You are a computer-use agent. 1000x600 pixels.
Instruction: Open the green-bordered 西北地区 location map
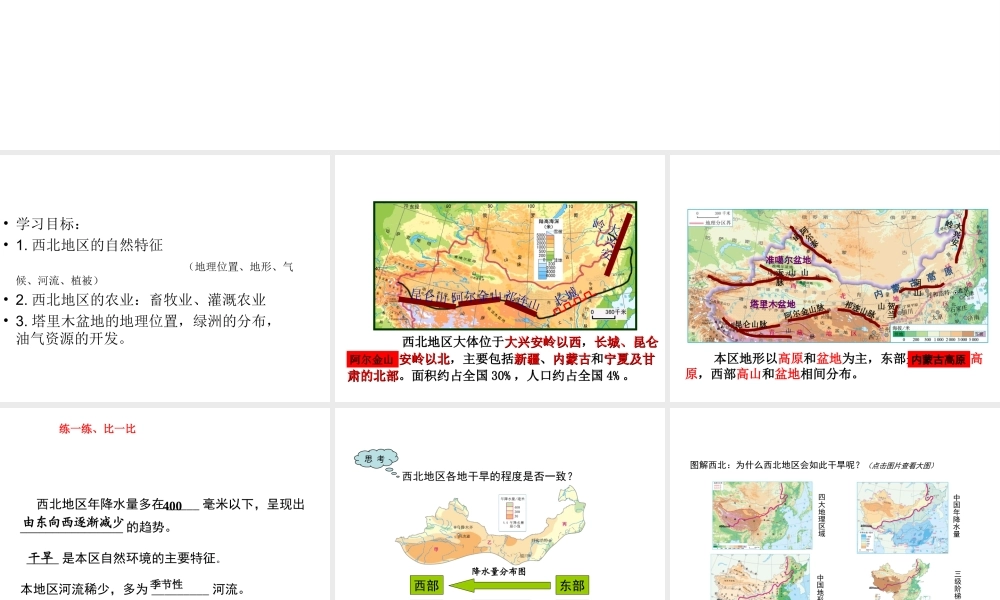click(x=505, y=265)
